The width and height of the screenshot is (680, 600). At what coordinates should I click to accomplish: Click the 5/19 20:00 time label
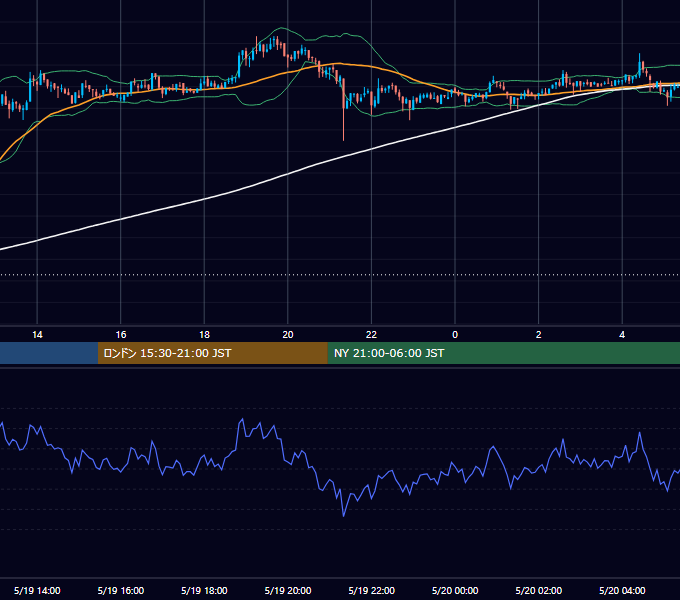pos(288,590)
